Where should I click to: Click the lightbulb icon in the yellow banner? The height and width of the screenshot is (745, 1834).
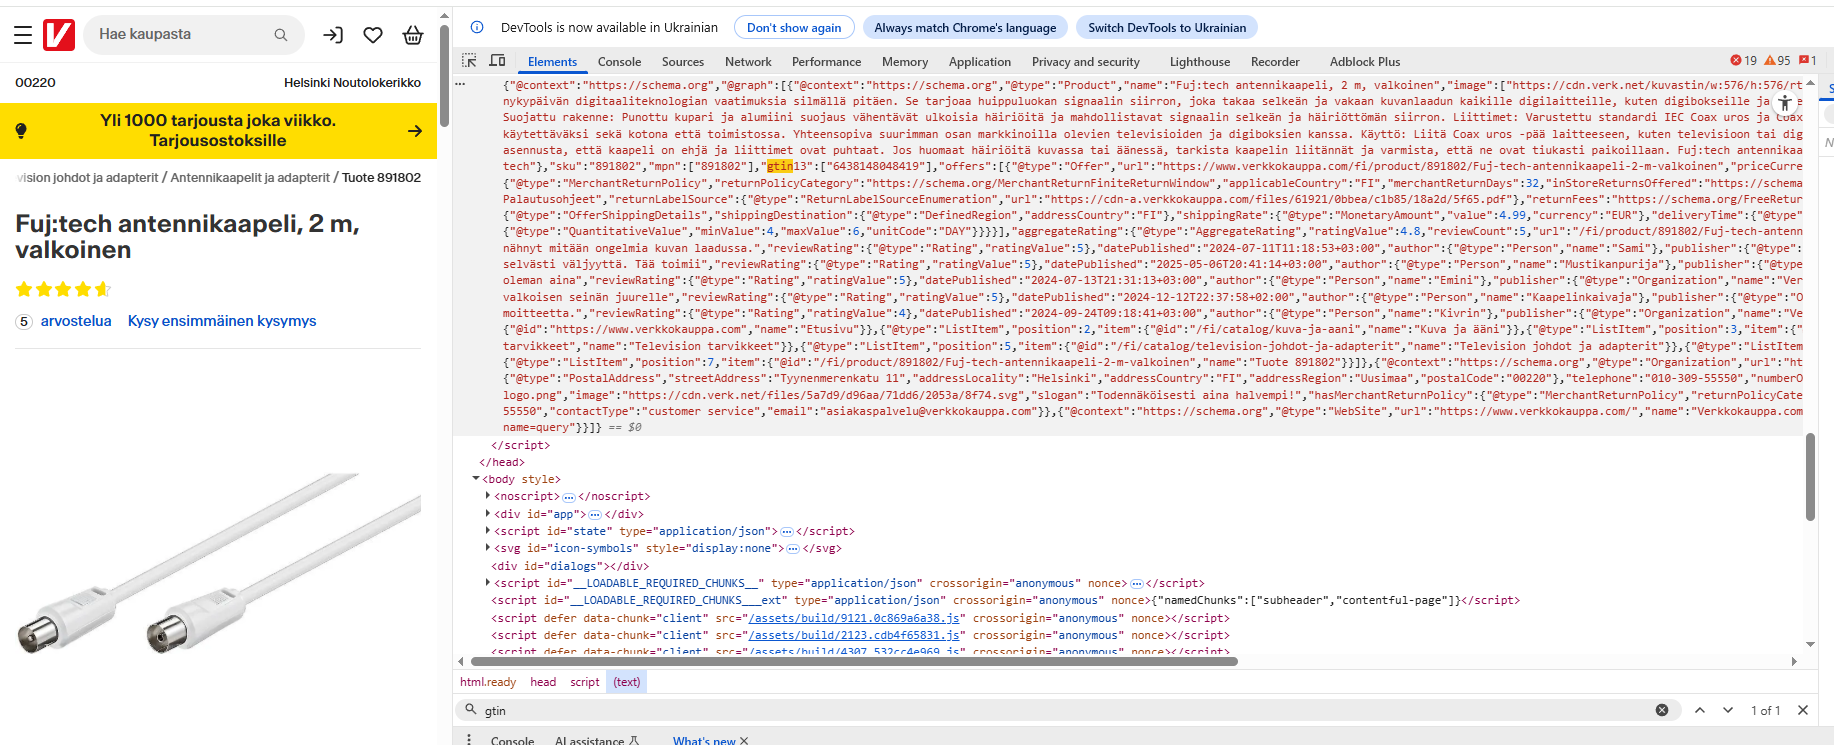click(21, 131)
